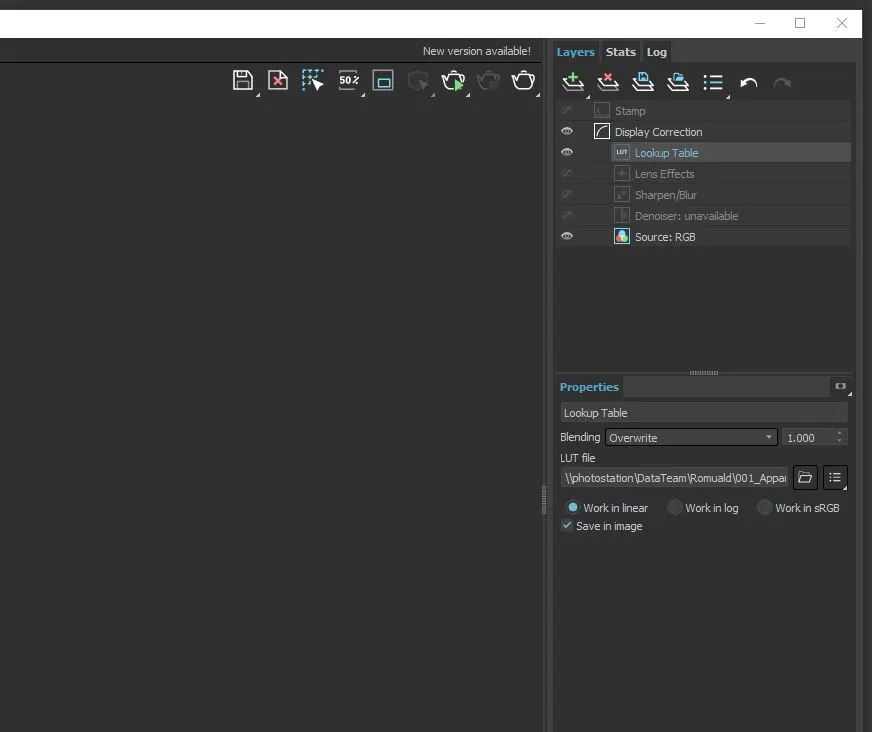Click the Lookup Table name field in Properties
This screenshot has height=732, width=872.
pos(704,413)
